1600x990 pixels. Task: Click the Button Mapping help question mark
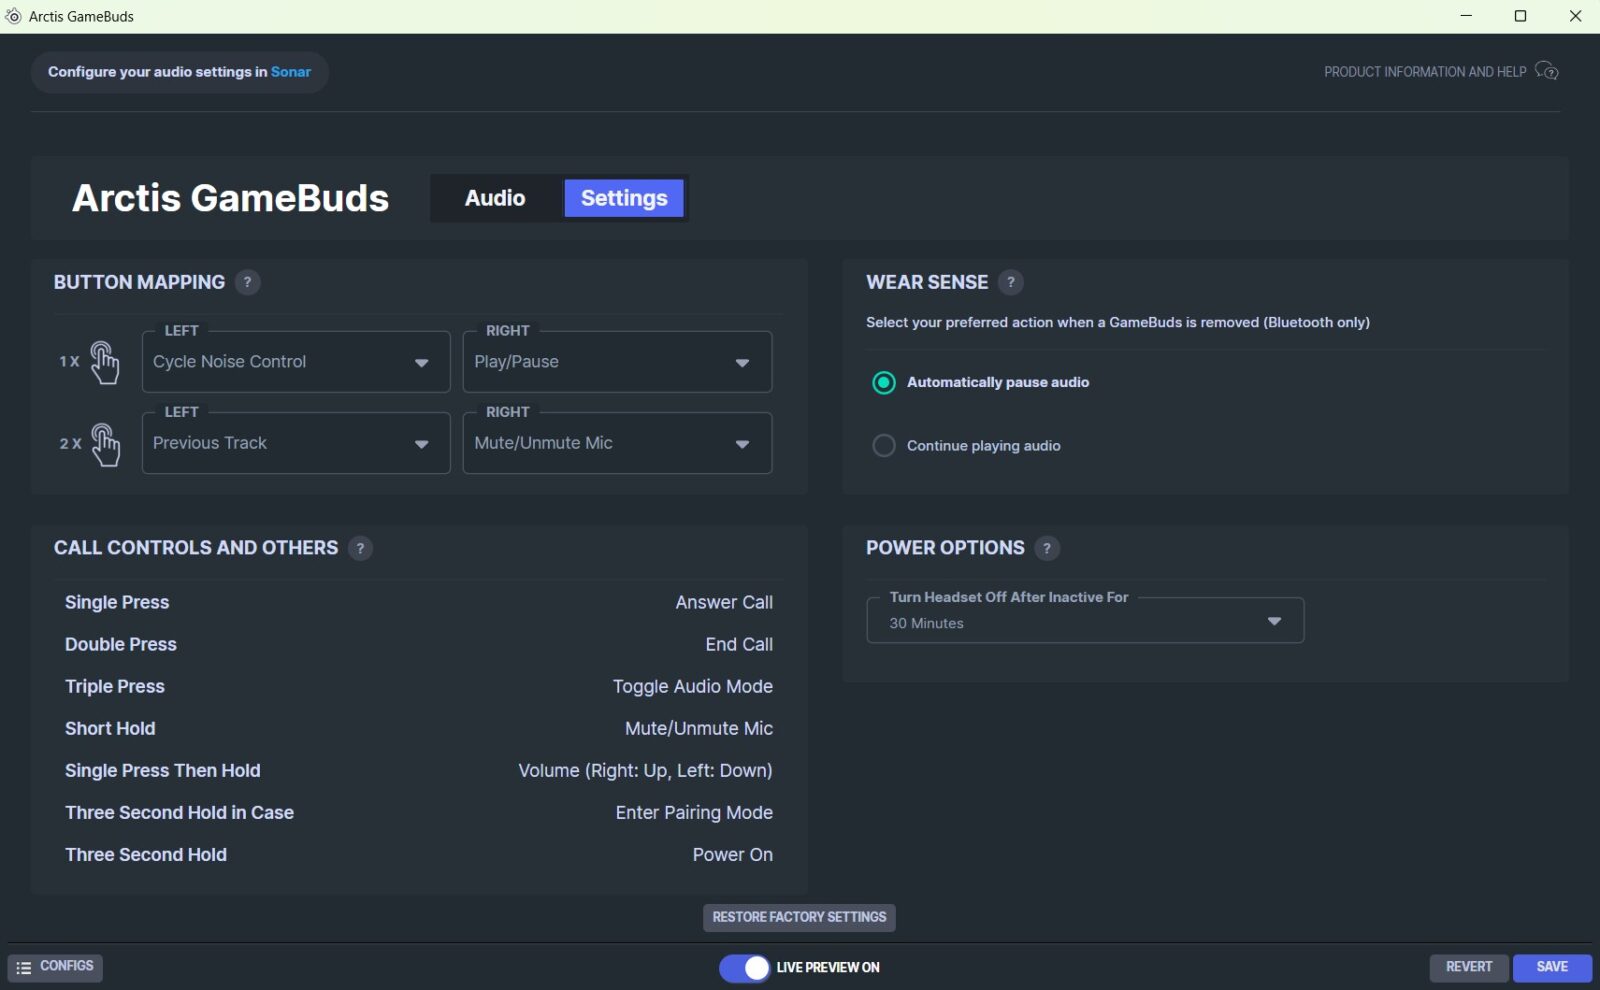(x=247, y=282)
